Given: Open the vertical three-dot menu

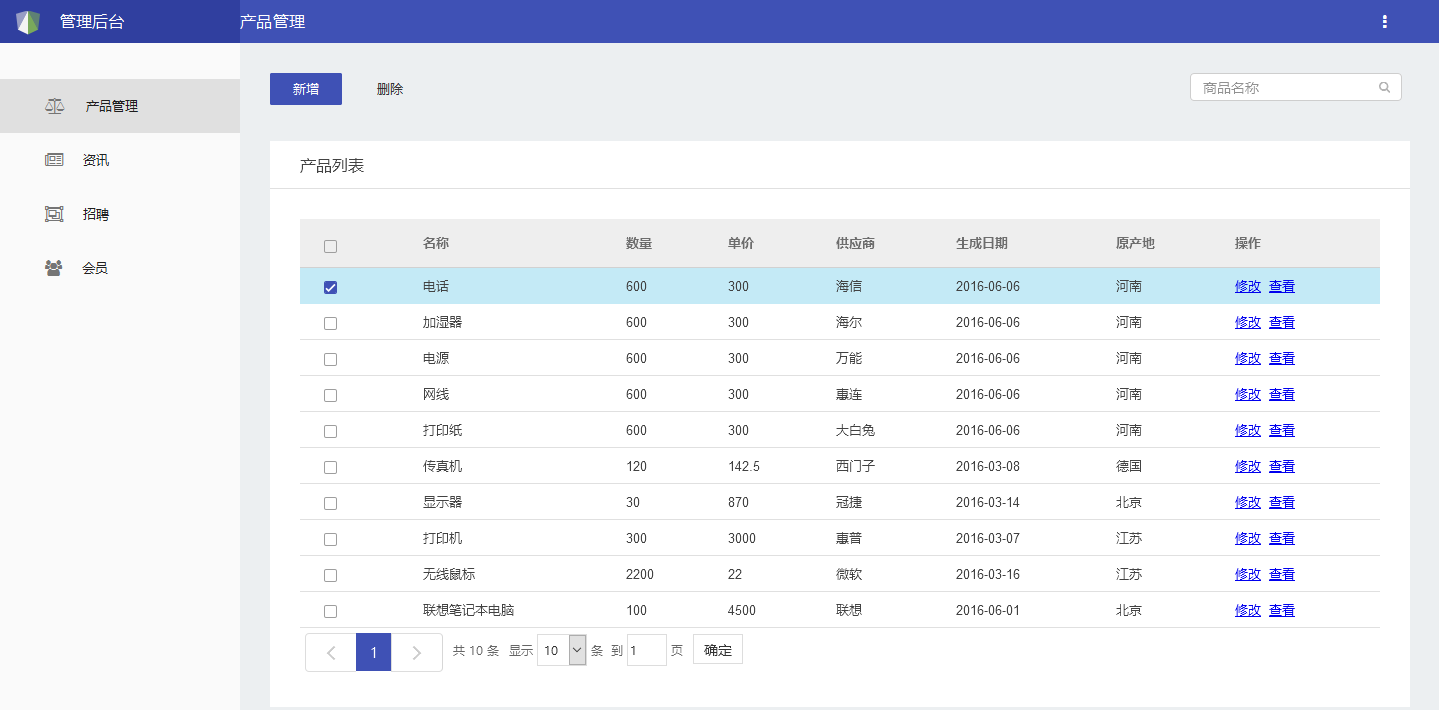Looking at the screenshot, I should (x=1384, y=22).
